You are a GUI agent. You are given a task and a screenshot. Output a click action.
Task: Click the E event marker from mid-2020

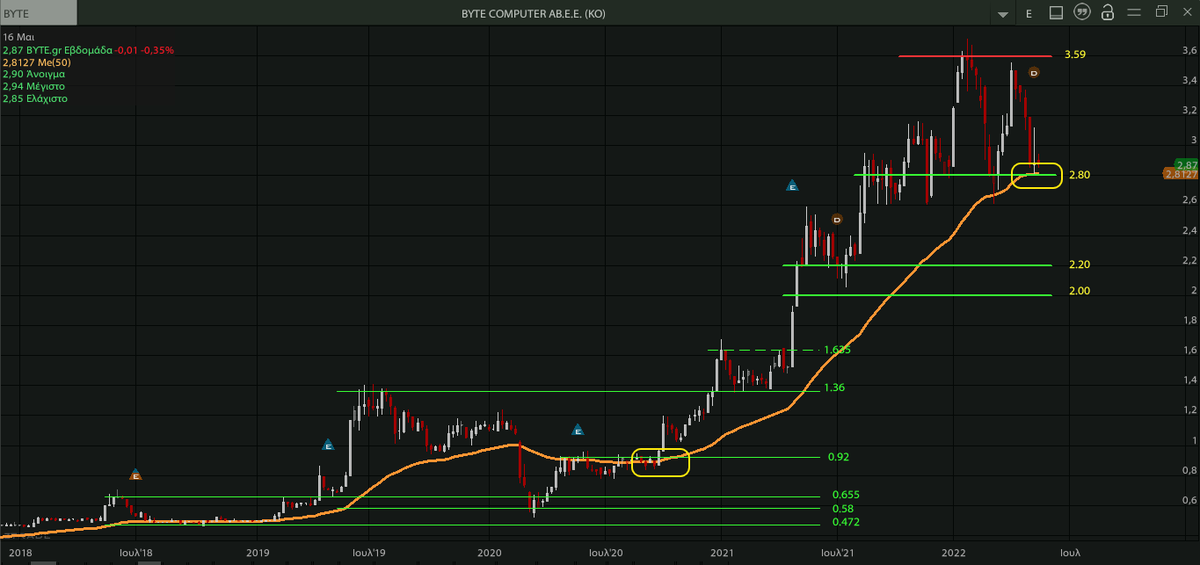[x=577, y=431]
